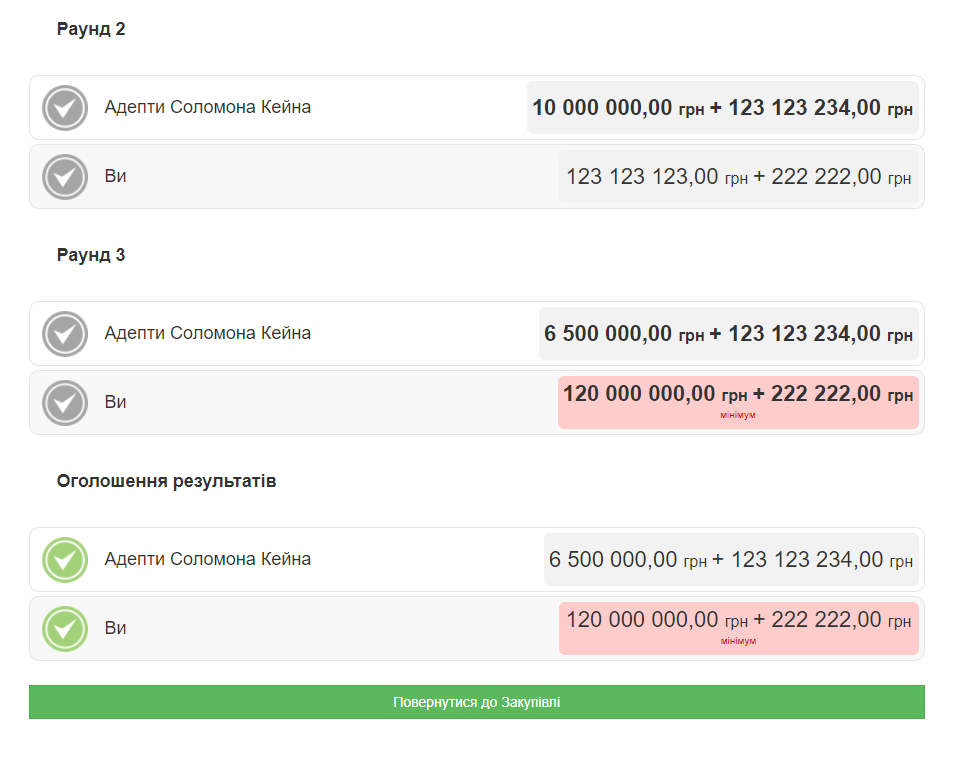Click the Ви label in Оголошення результатів
The height and width of the screenshot is (766, 963).
(116, 628)
